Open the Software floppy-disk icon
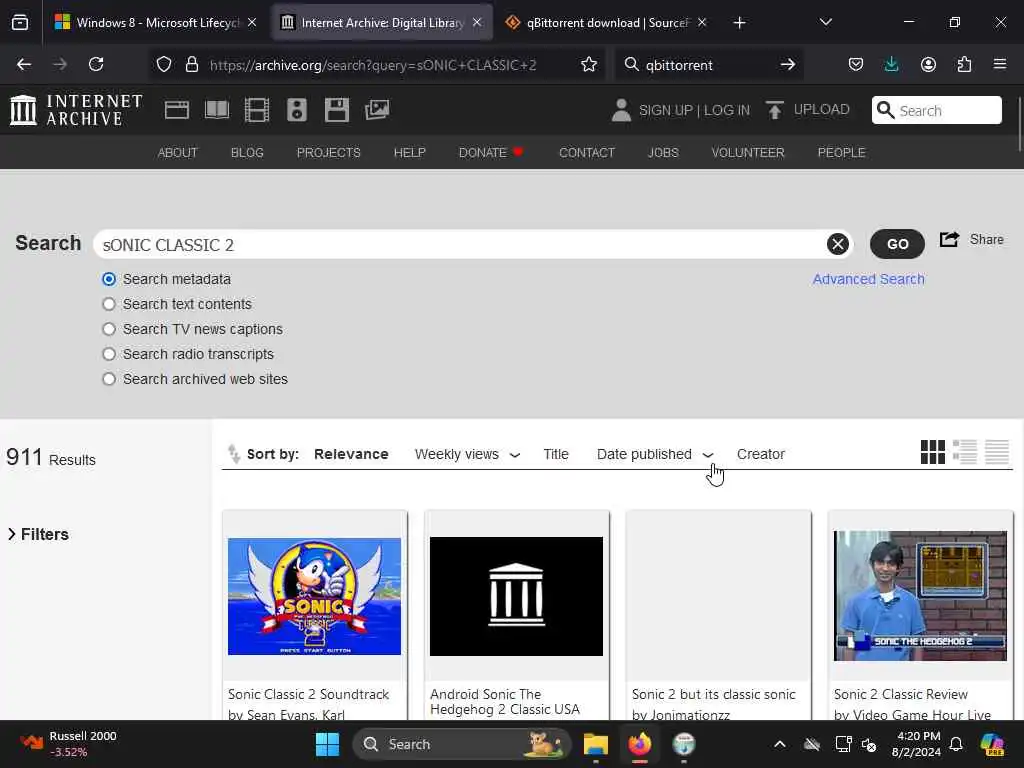The width and height of the screenshot is (1024, 768). (337, 110)
